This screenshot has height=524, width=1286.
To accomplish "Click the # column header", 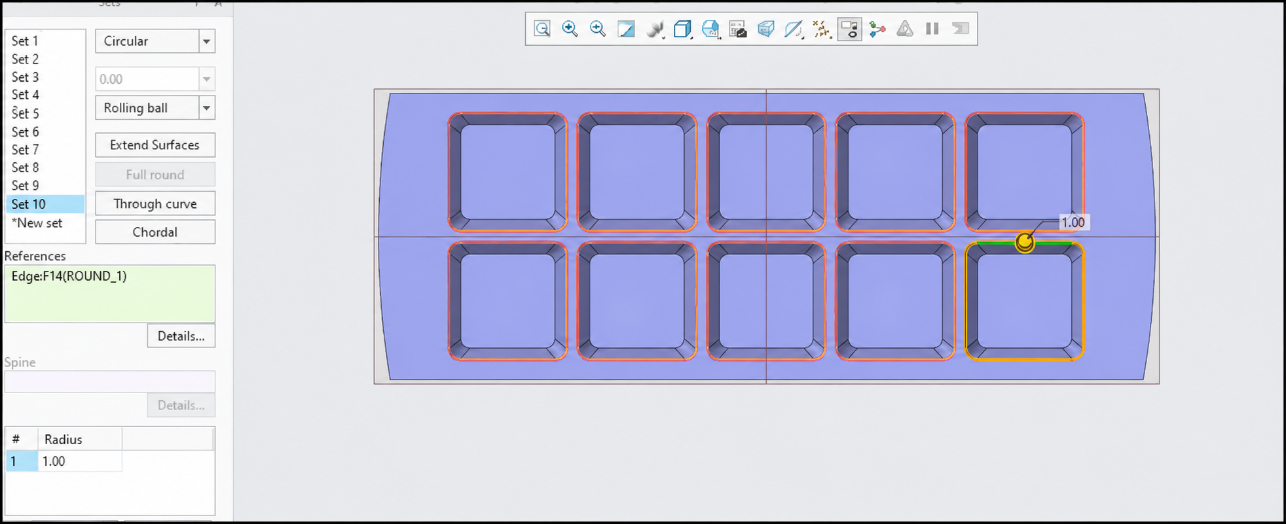I will click(21, 439).
